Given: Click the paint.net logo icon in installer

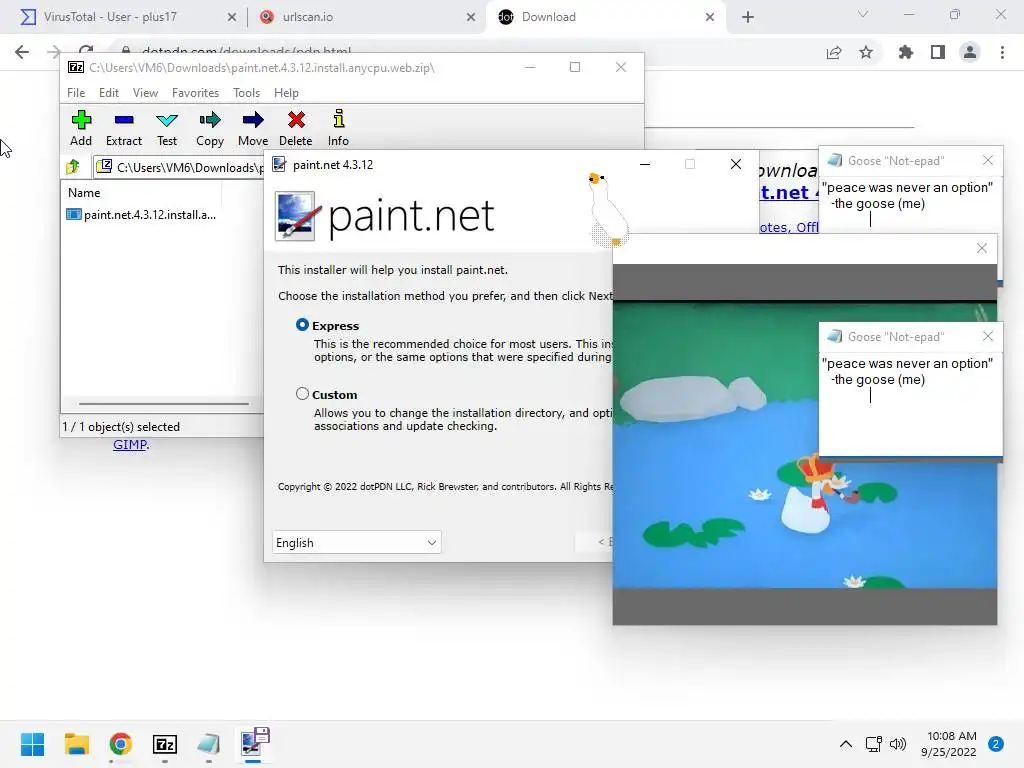Looking at the screenshot, I should [296, 216].
